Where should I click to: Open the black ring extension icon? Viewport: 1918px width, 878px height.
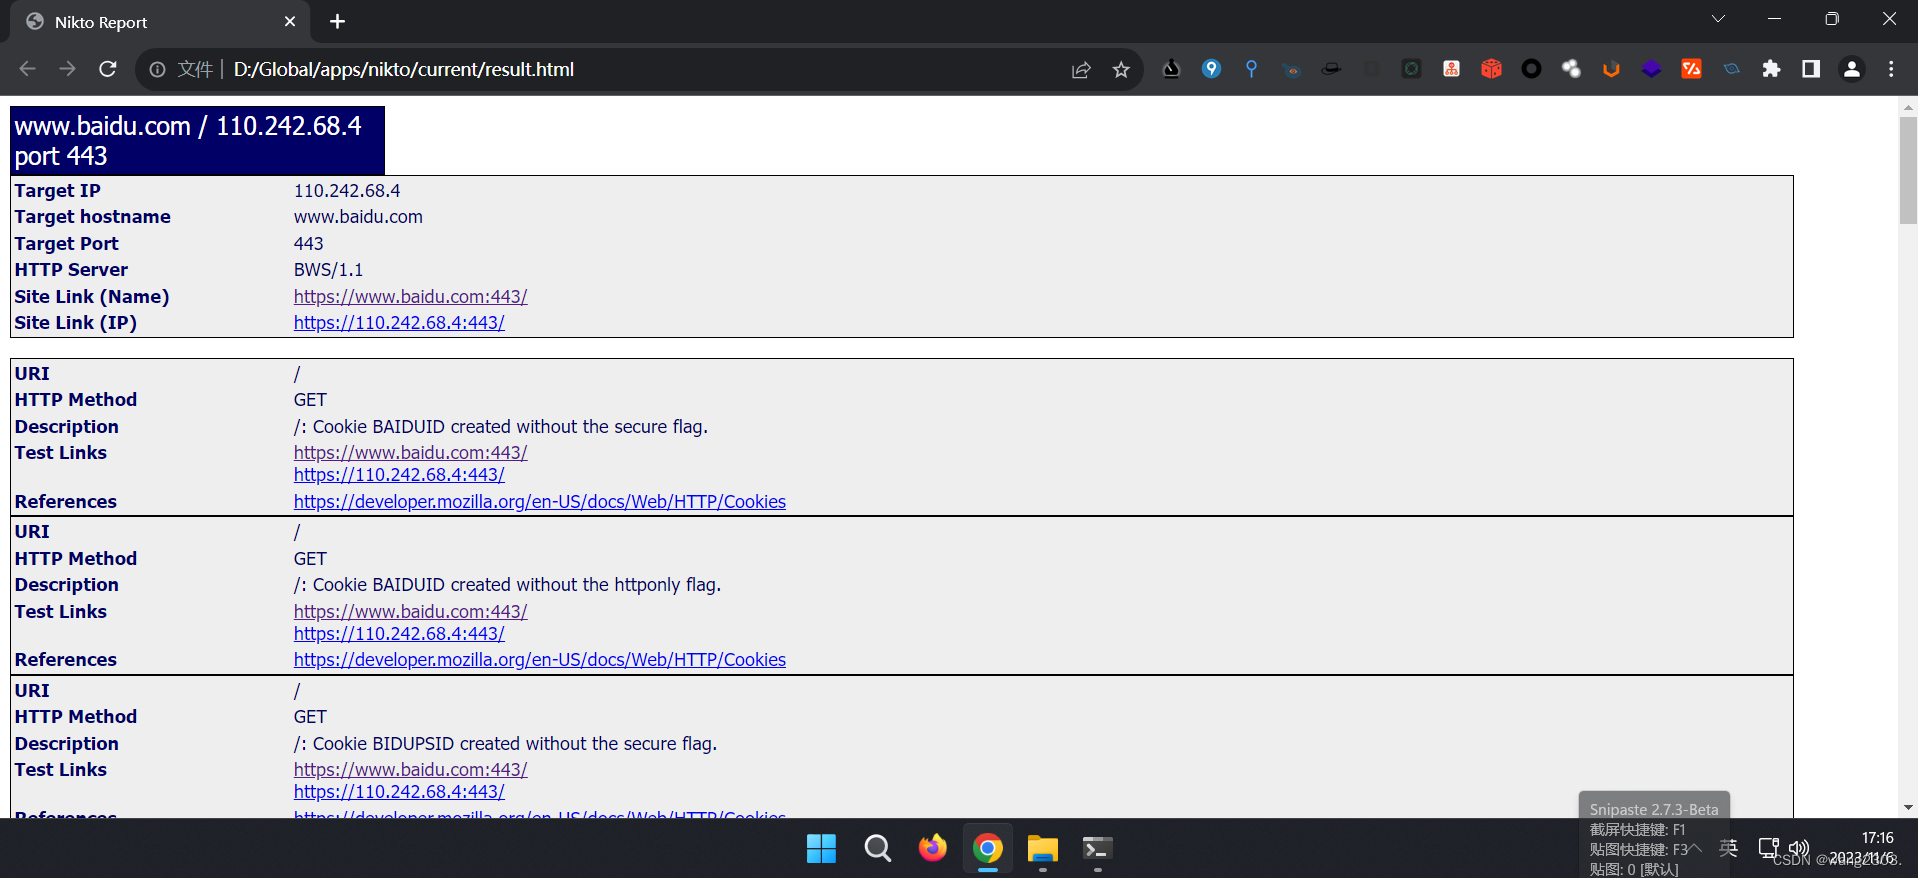(x=1532, y=69)
